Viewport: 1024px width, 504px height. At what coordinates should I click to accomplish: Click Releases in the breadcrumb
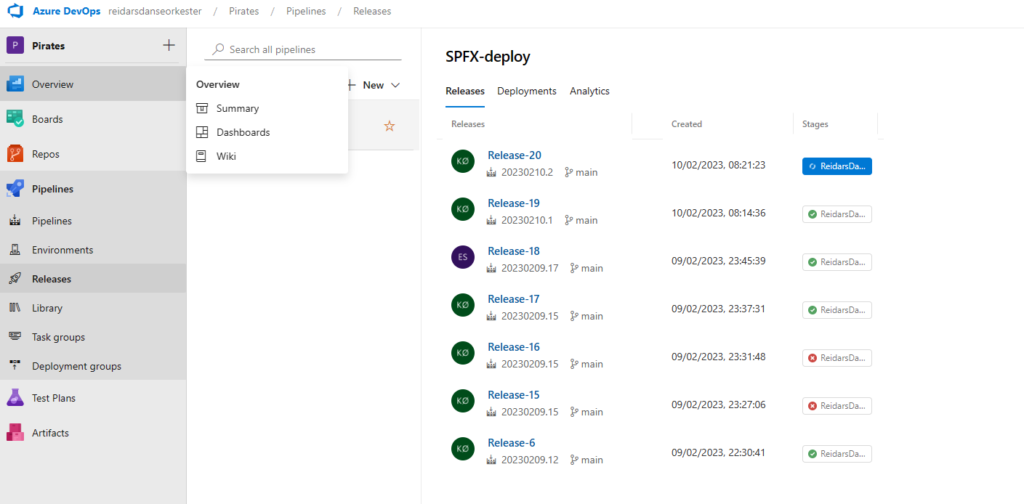[372, 12]
